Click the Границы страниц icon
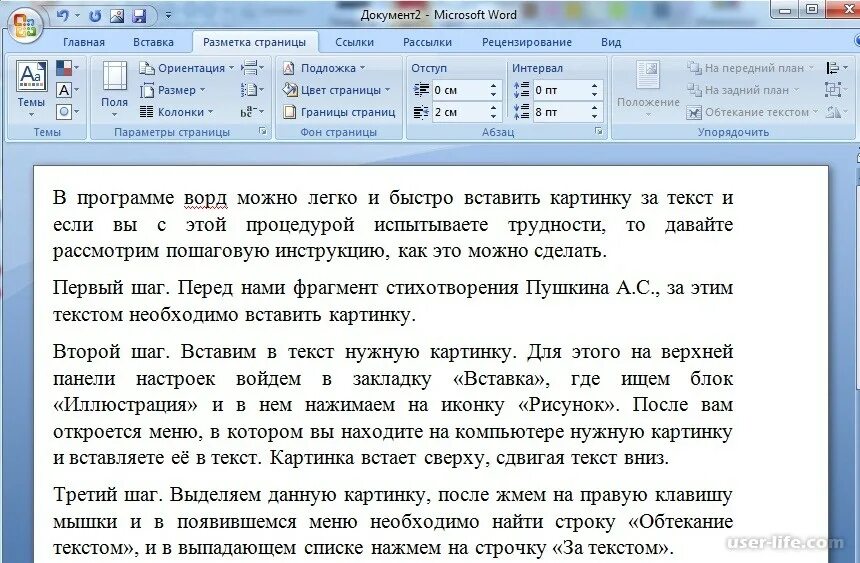 (x=289, y=112)
